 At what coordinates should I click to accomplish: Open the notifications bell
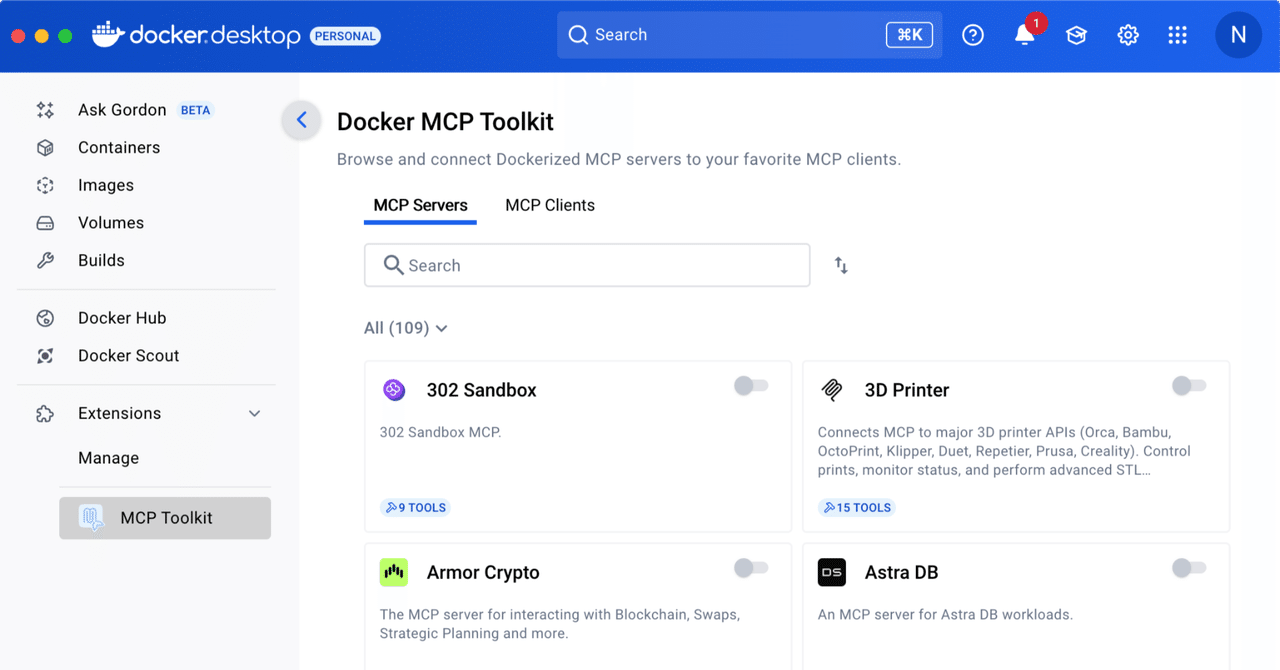click(1023, 34)
